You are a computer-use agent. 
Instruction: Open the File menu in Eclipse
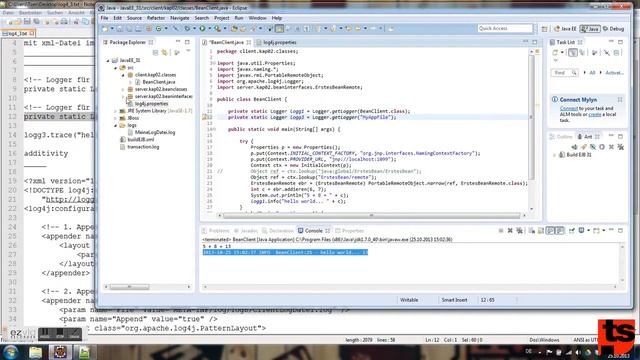[x=104, y=18]
